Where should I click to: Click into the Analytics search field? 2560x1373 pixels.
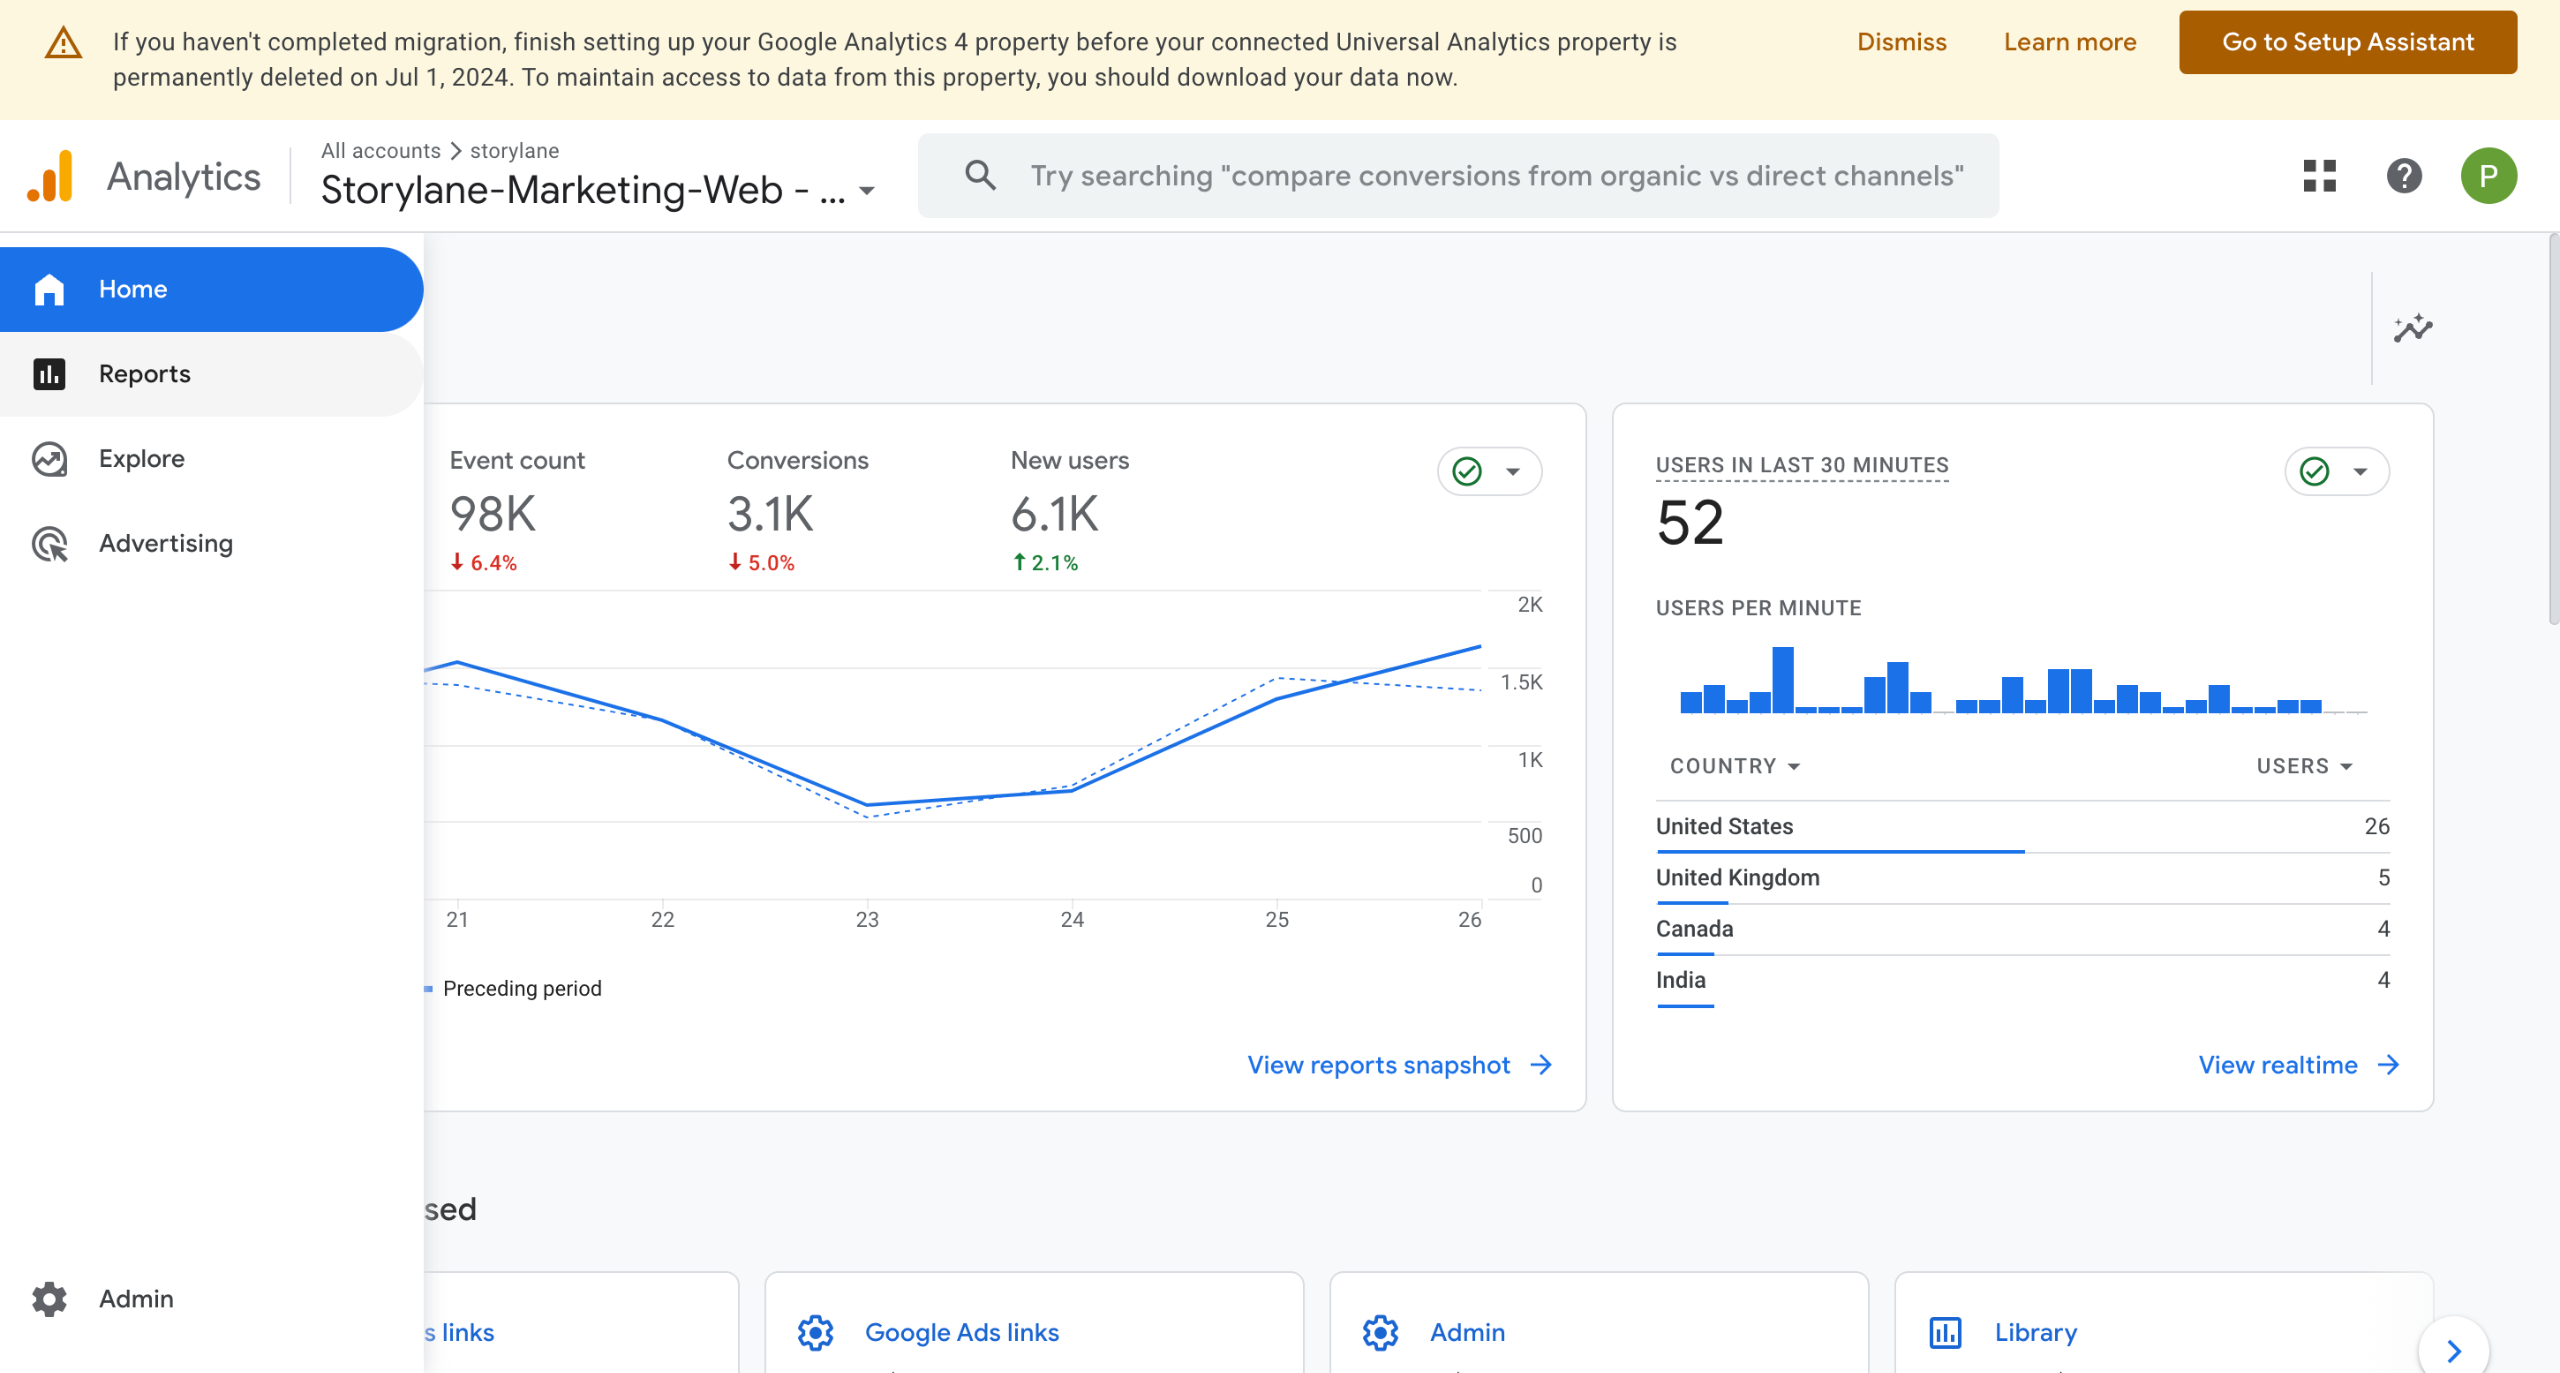click(x=1458, y=176)
